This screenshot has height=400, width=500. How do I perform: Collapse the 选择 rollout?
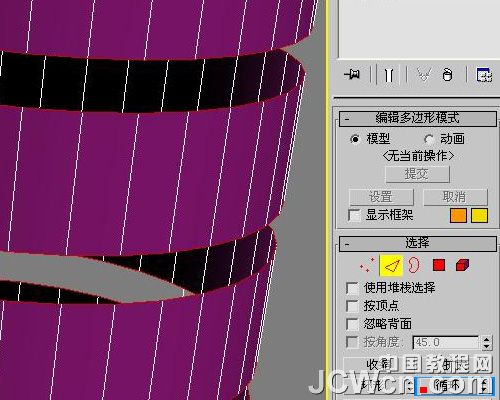point(418,243)
